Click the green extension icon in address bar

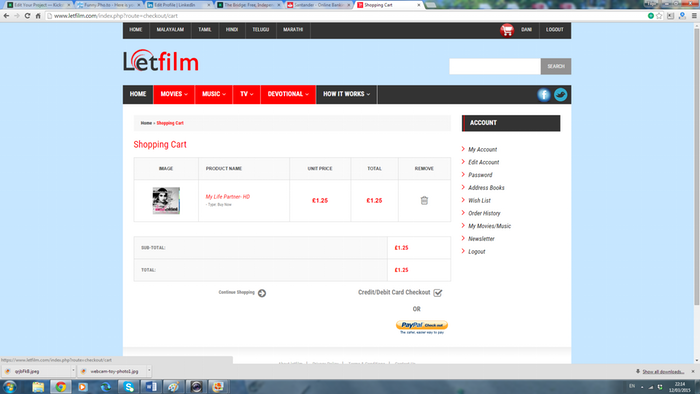[x=650, y=16]
